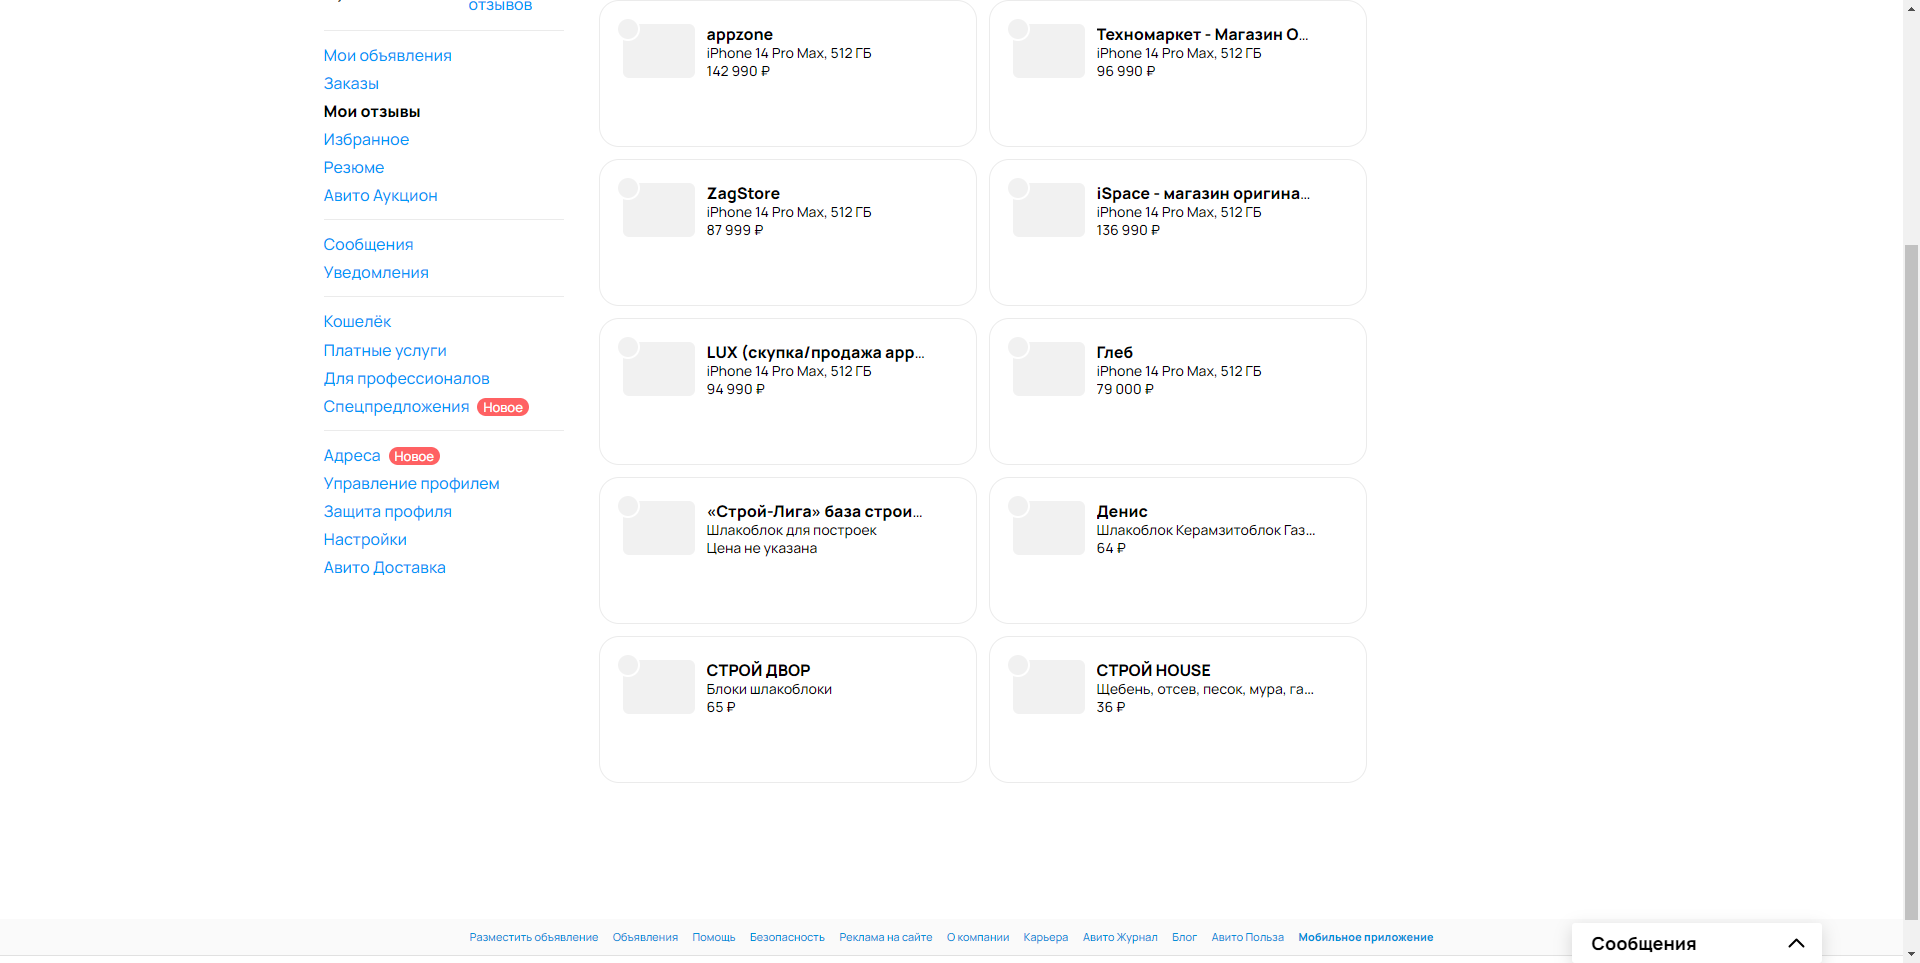Click the footer link Разместить объявление
Viewport: 1920px width, 963px height.
(534, 937)
